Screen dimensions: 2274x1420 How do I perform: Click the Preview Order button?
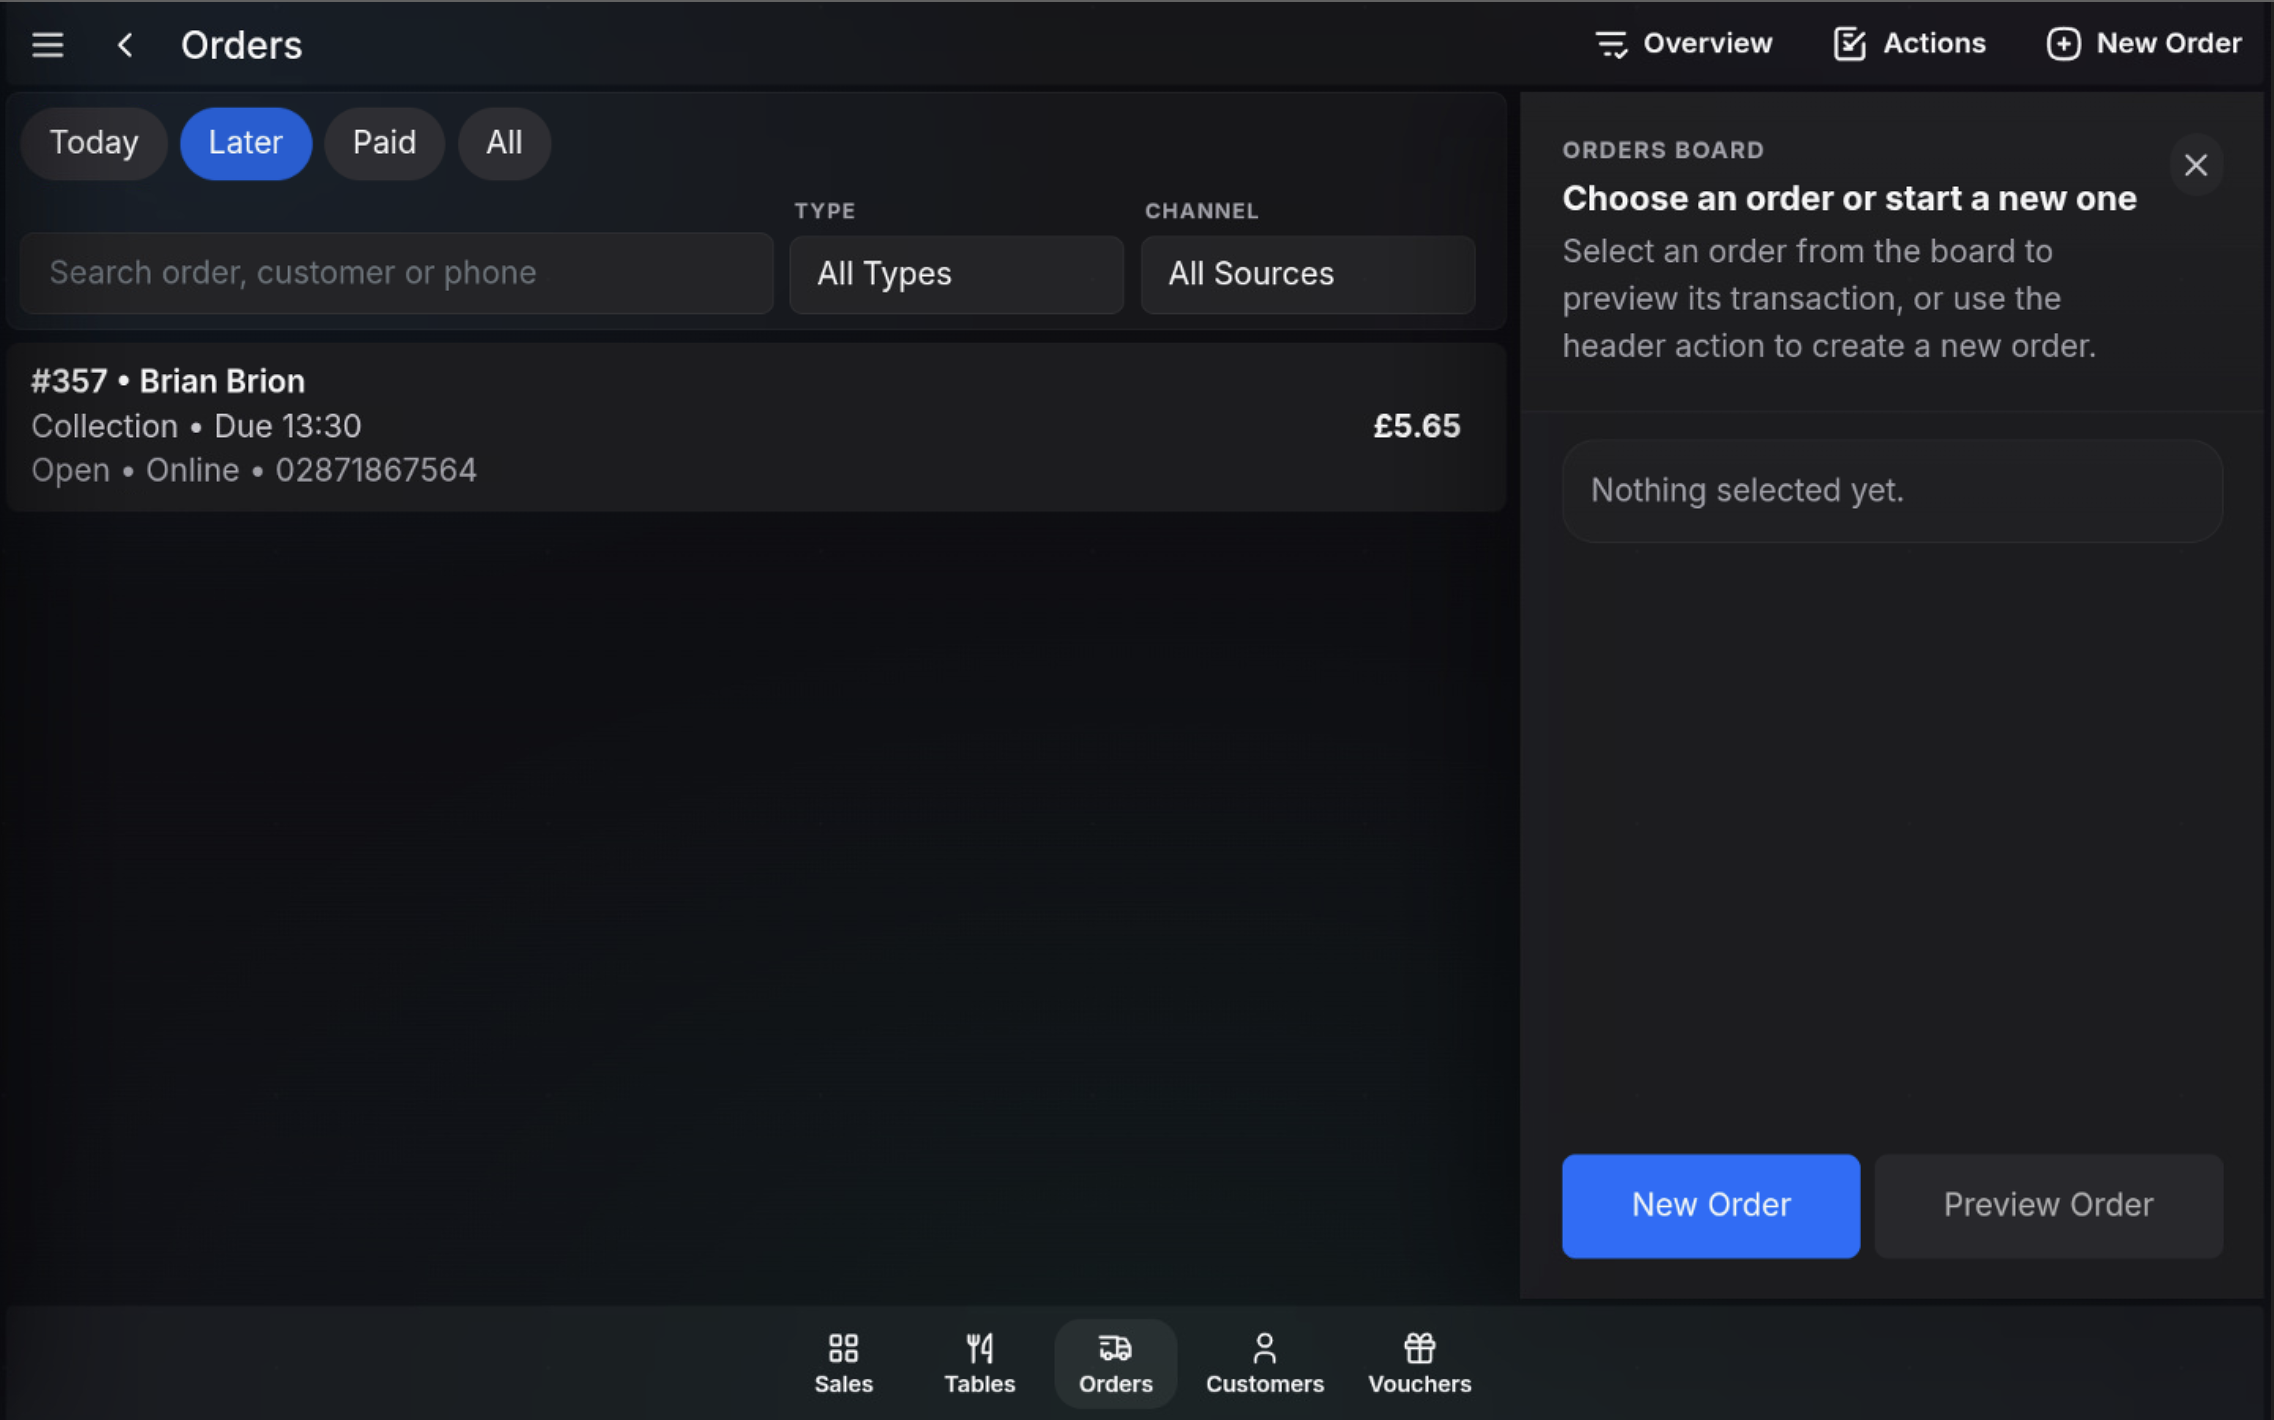pyautogui.click(x=2048, y=1205)
